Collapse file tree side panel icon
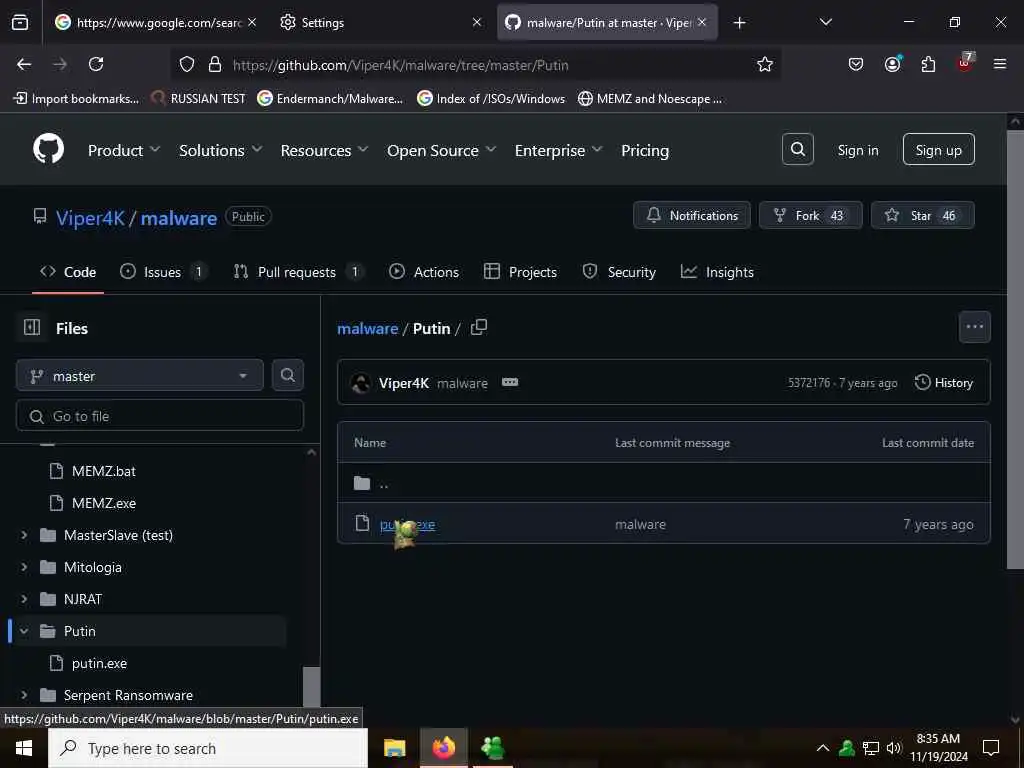The image size is (1024, 768). (x=32, y=327)
